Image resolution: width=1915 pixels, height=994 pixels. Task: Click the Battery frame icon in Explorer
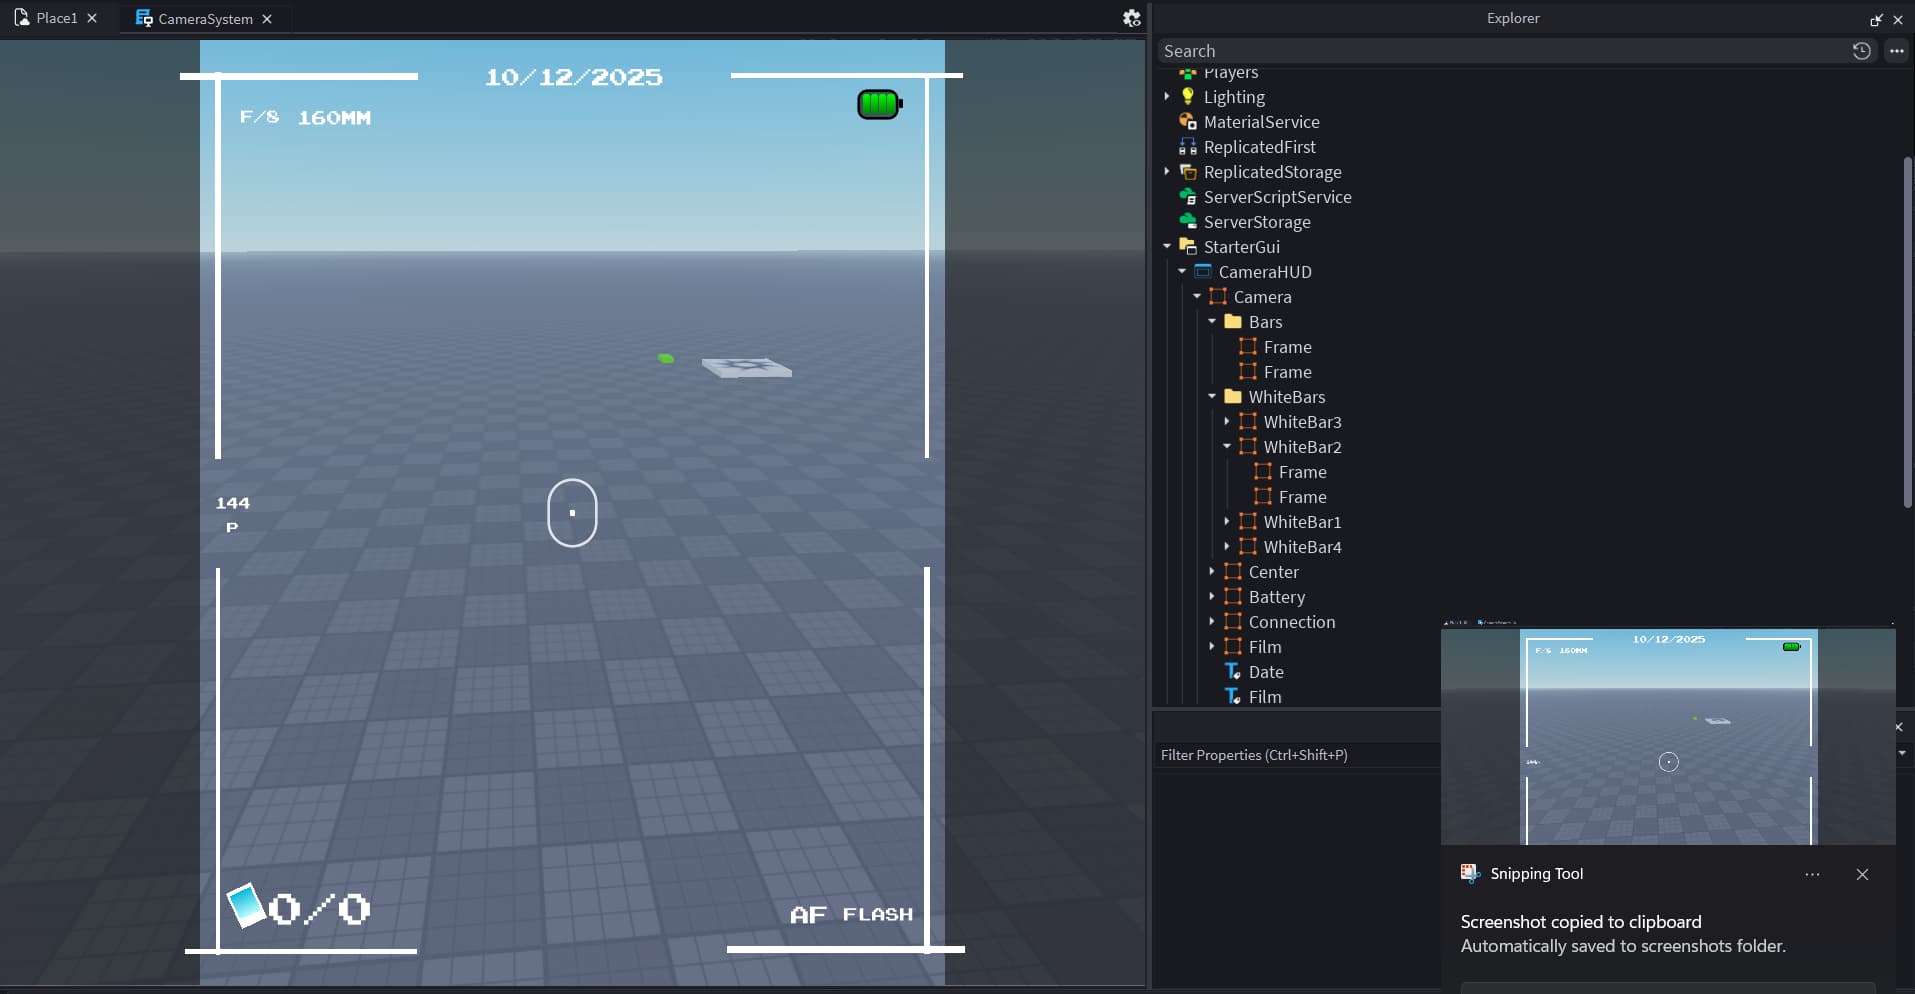[1233, 596]
